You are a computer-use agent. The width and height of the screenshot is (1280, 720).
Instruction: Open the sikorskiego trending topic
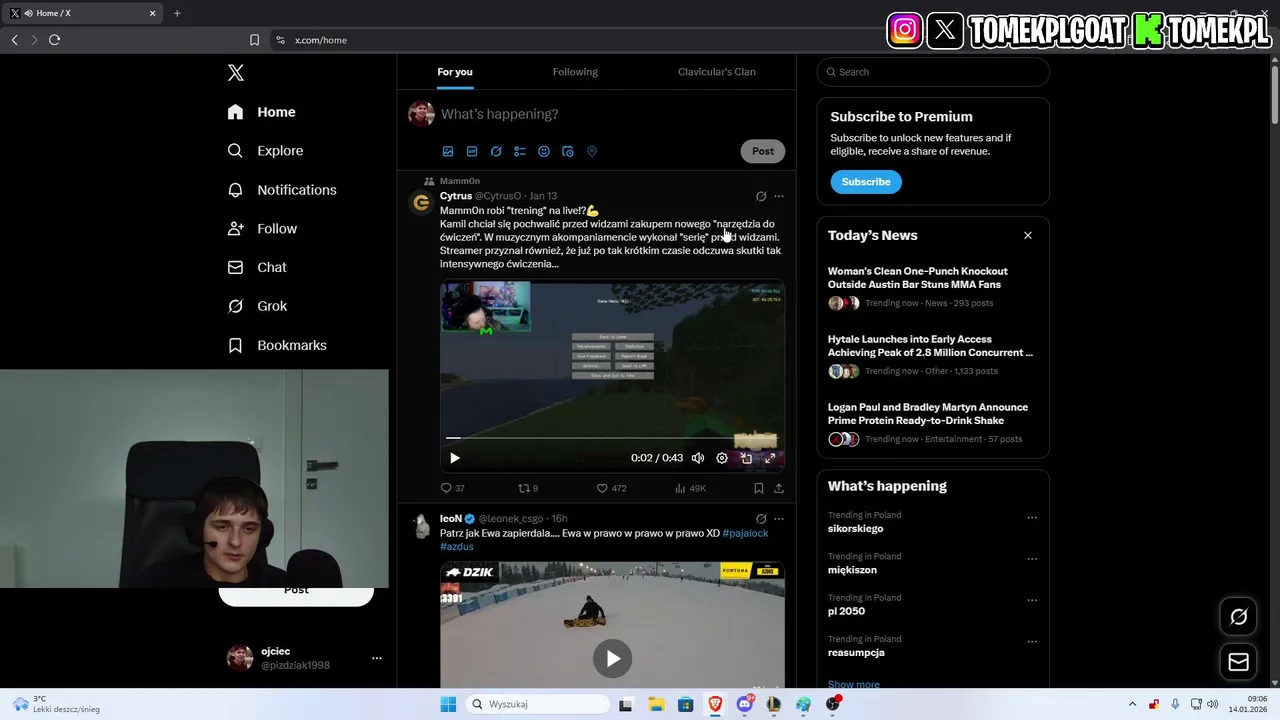coord(856,529)
